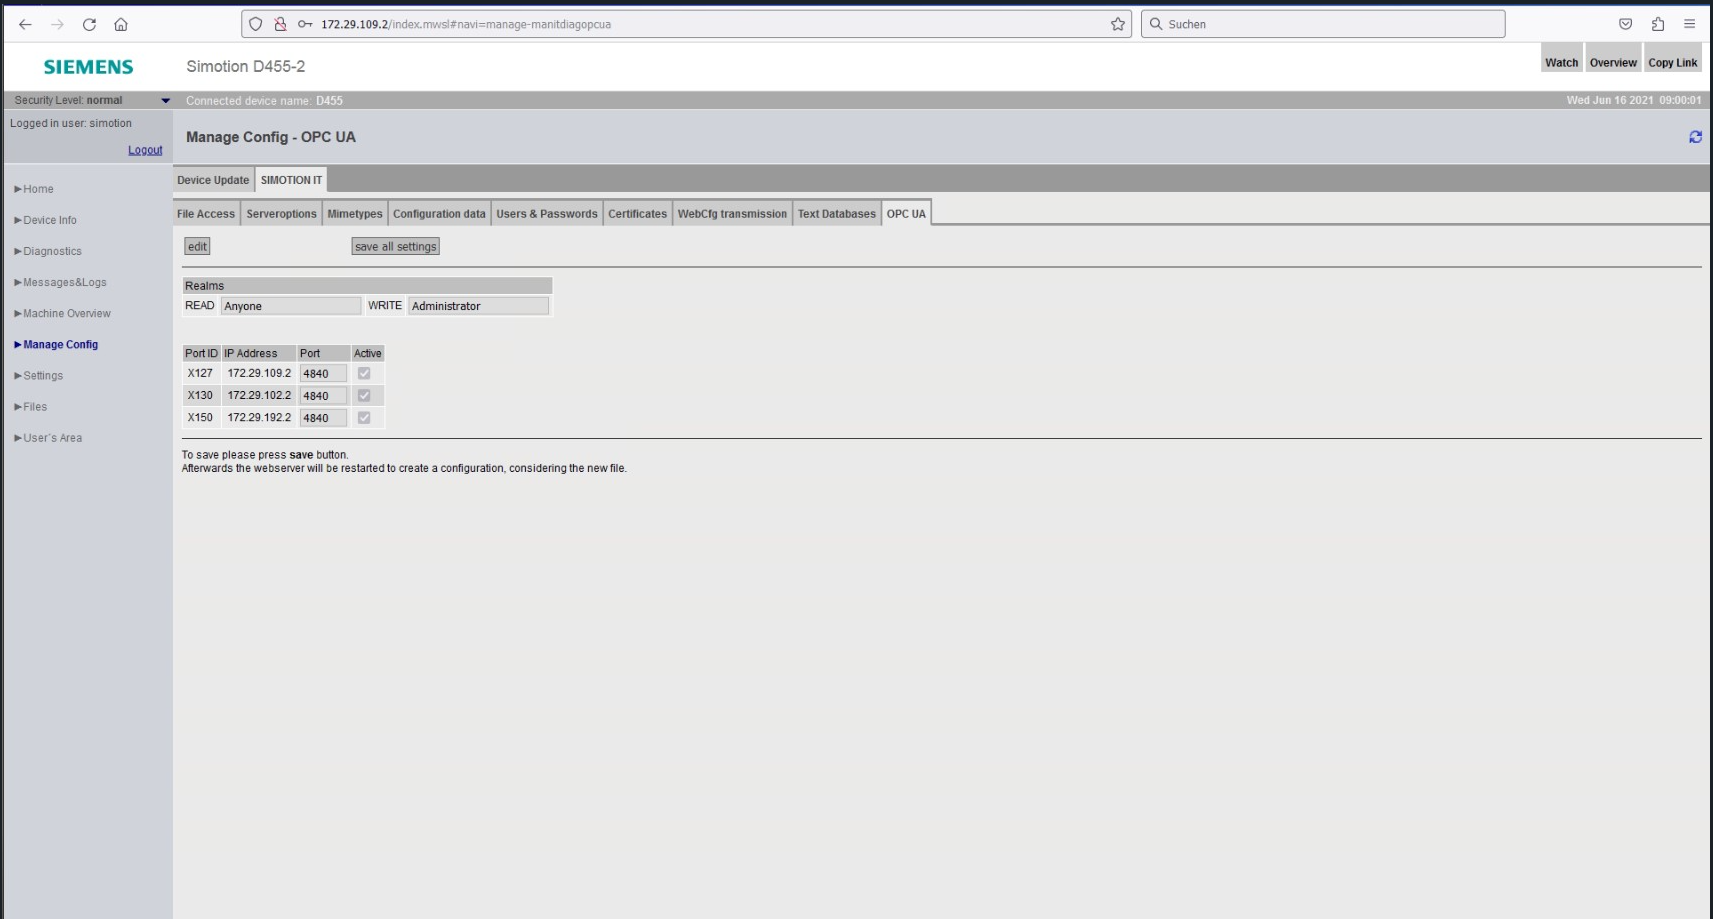Toggle Active checkbox for port X150
Viewport: 1713px width, 919px height.
coord(364,417)
